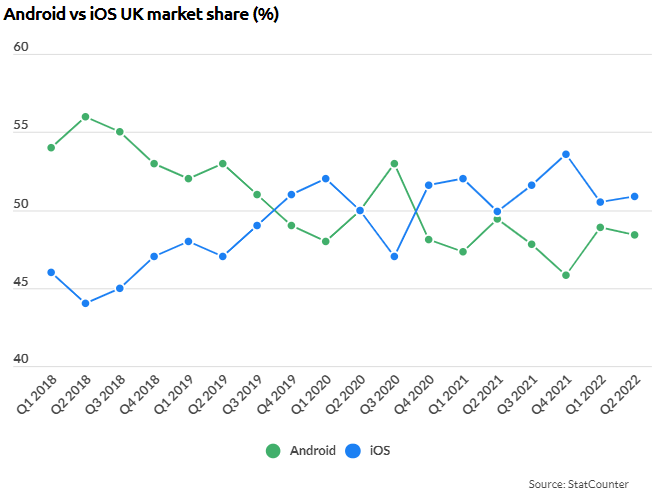The image size is (671, 494).
Task: Toggle the iOS legend entry
Action: 368,450
